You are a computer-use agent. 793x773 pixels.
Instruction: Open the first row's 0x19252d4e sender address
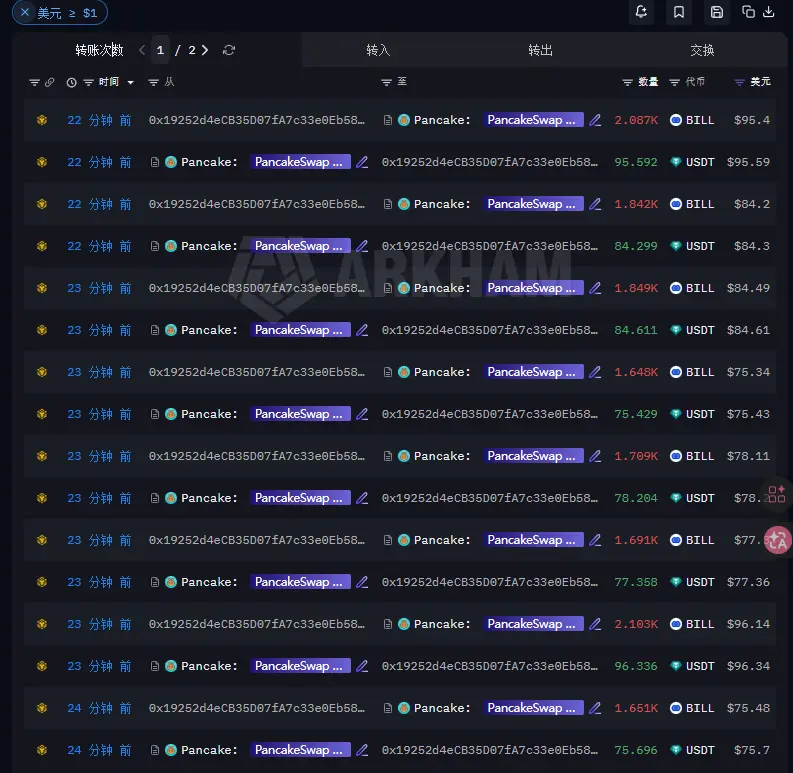coord(257,120)
